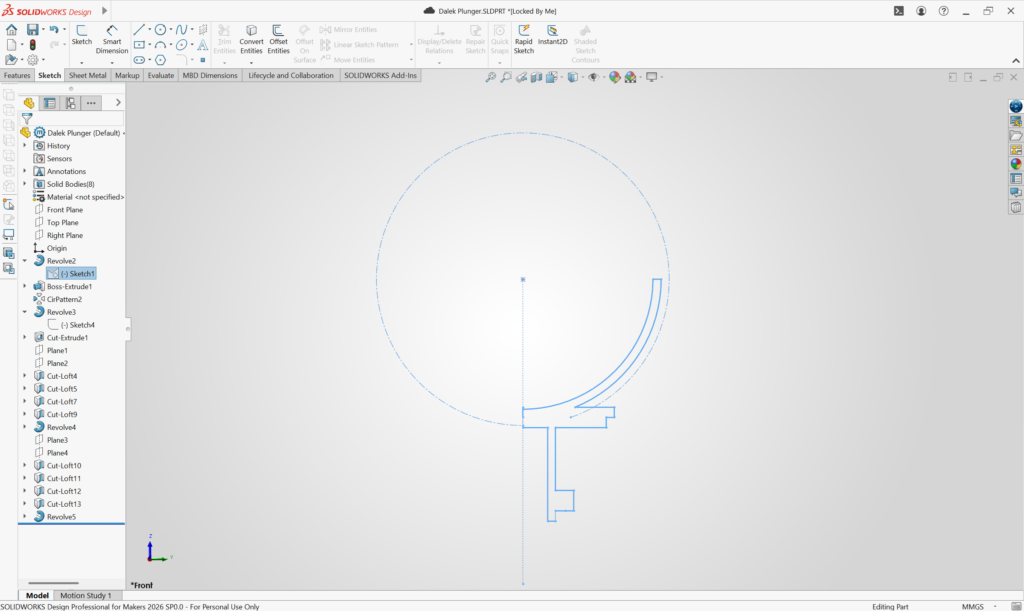This screenshot has height=611, width=1024.
Task: Click Convert Entities in the ribbon
Action: click(251, 38)
